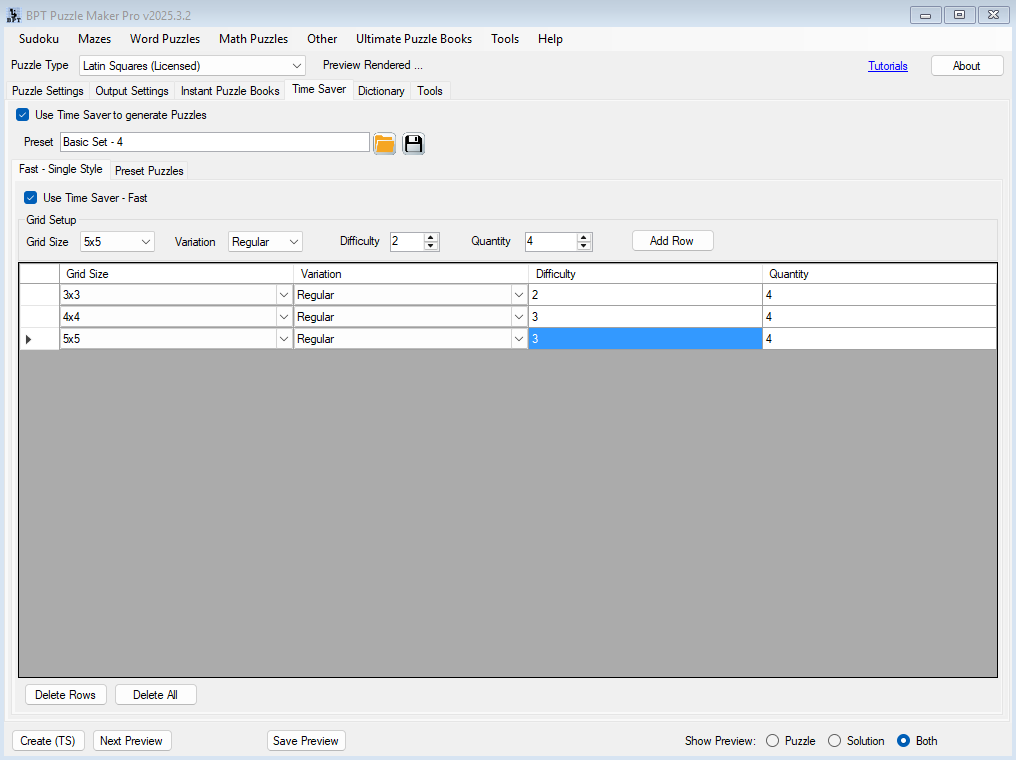
Task: Open the Tutorials link
Action: pos(887,66)
